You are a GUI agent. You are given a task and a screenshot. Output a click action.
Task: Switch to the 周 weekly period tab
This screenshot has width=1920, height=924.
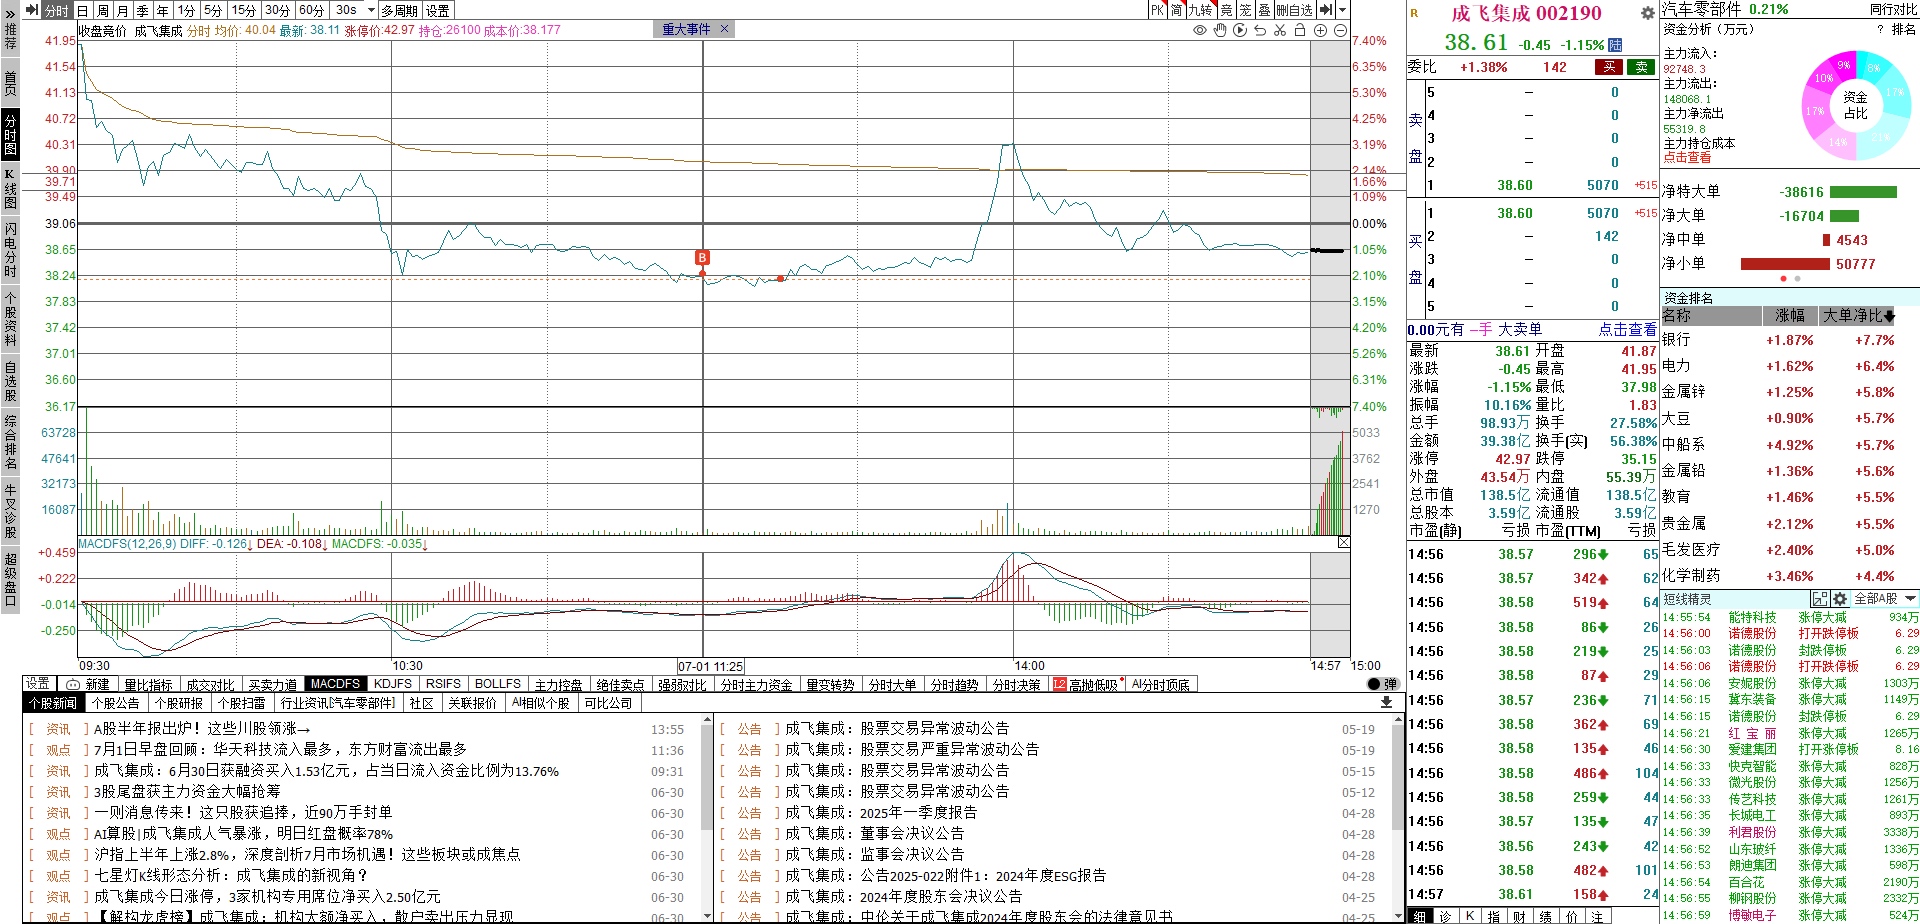click(102, 10)
